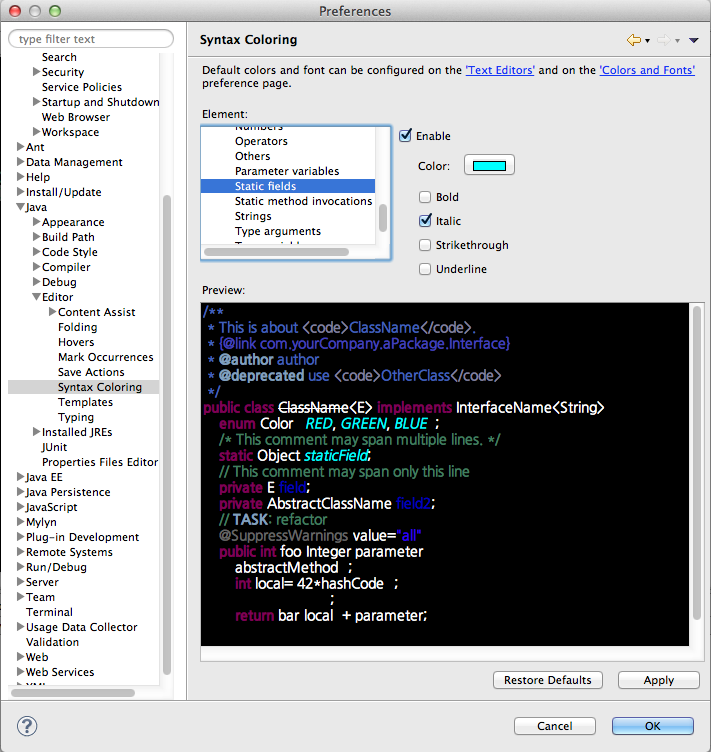Expand the Workspace tree node
Viewport: 711px width, 752px height.
tap(36, 132)
